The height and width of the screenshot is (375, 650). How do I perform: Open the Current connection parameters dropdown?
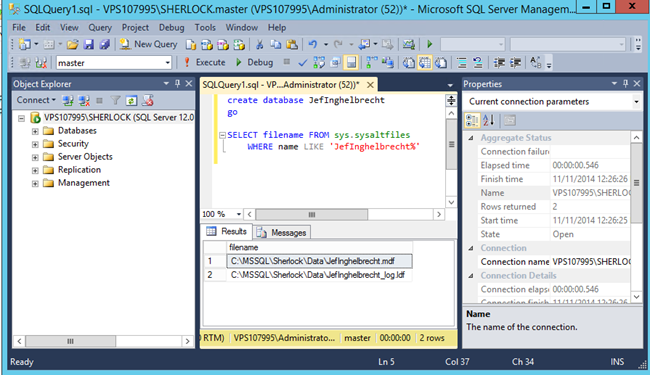tap(636, 102)
